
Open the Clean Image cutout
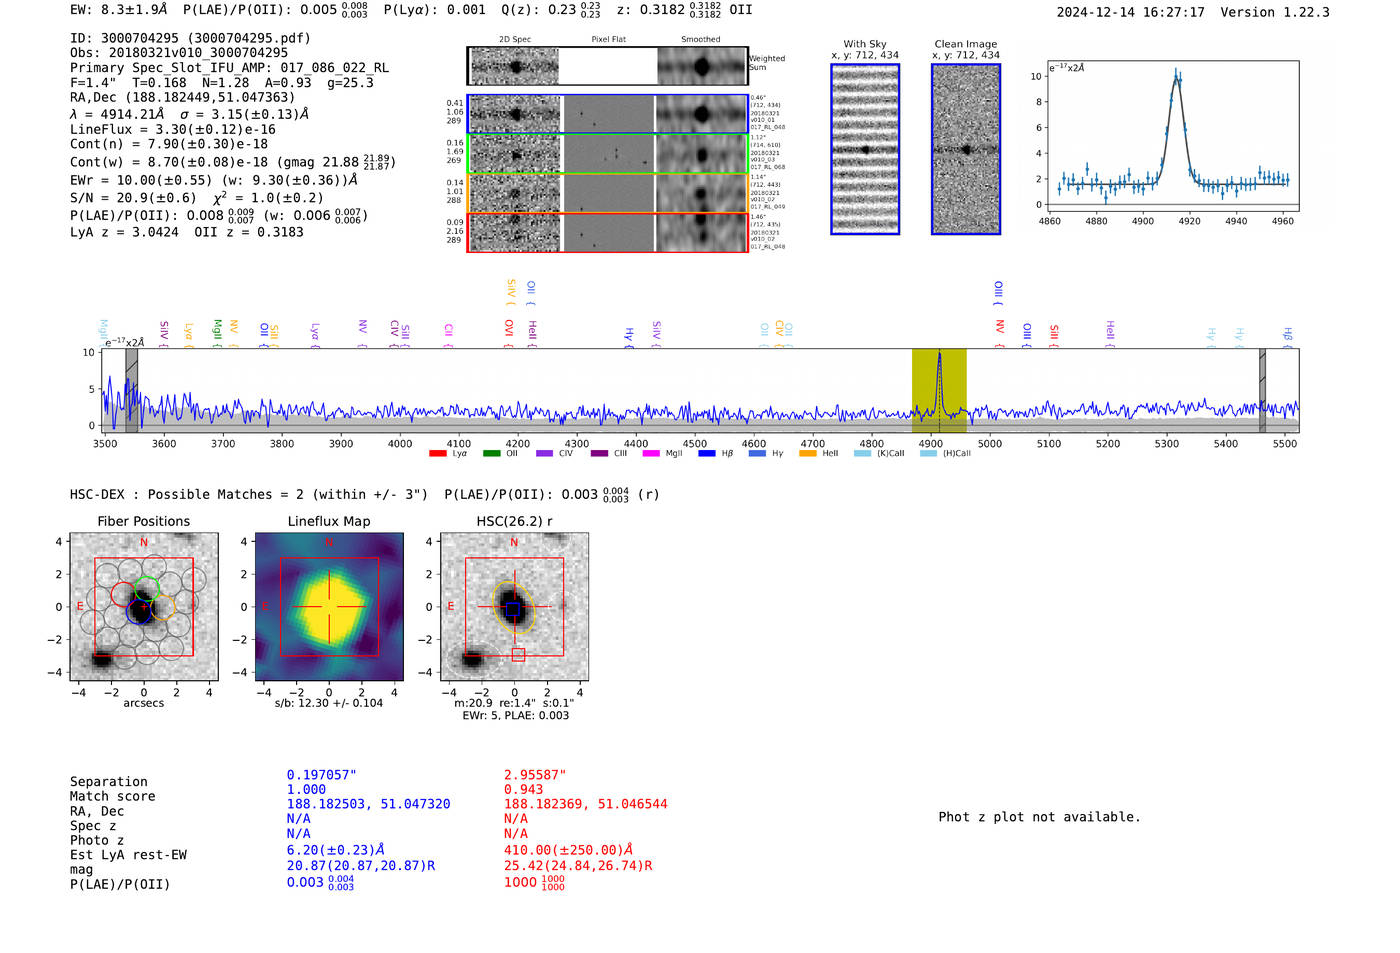click(966, 149)
